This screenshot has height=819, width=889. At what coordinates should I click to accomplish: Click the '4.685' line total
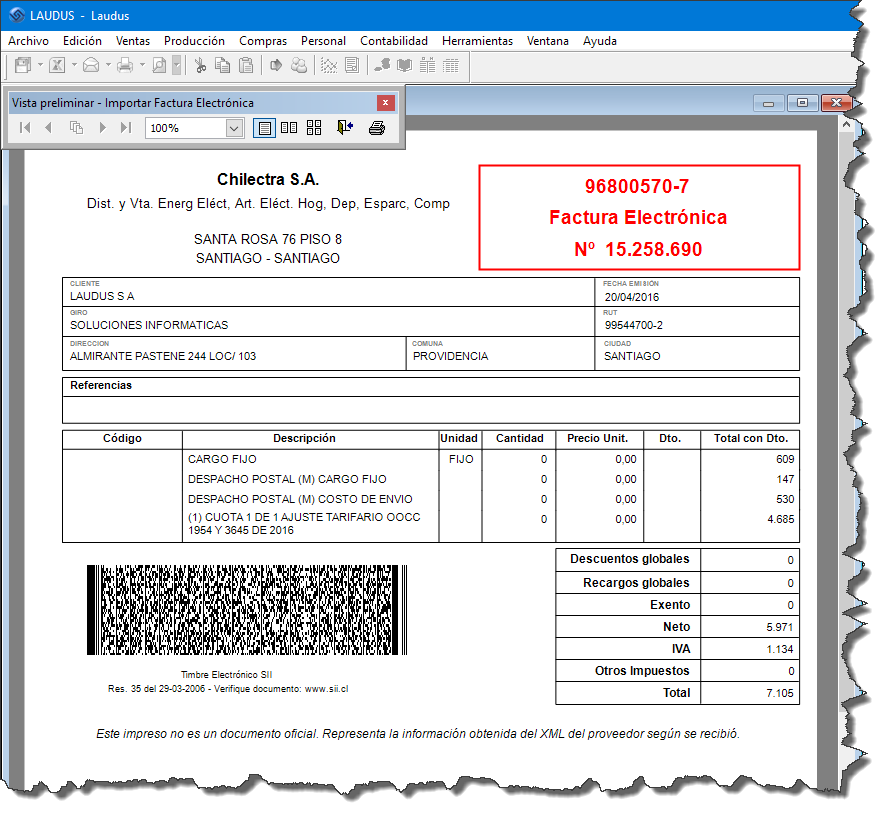pos(781,520)
